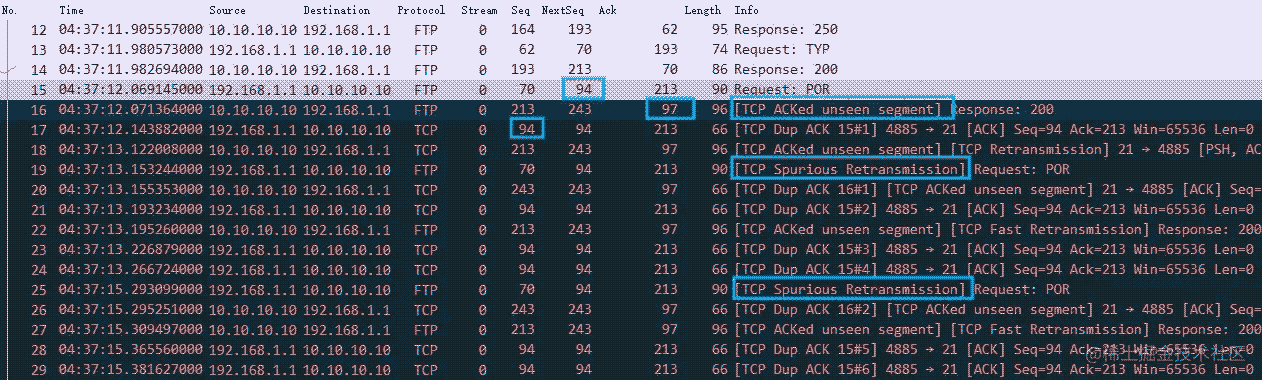
Task: Click the FTP protocol cell of packet 22
Action: point(425,230)
